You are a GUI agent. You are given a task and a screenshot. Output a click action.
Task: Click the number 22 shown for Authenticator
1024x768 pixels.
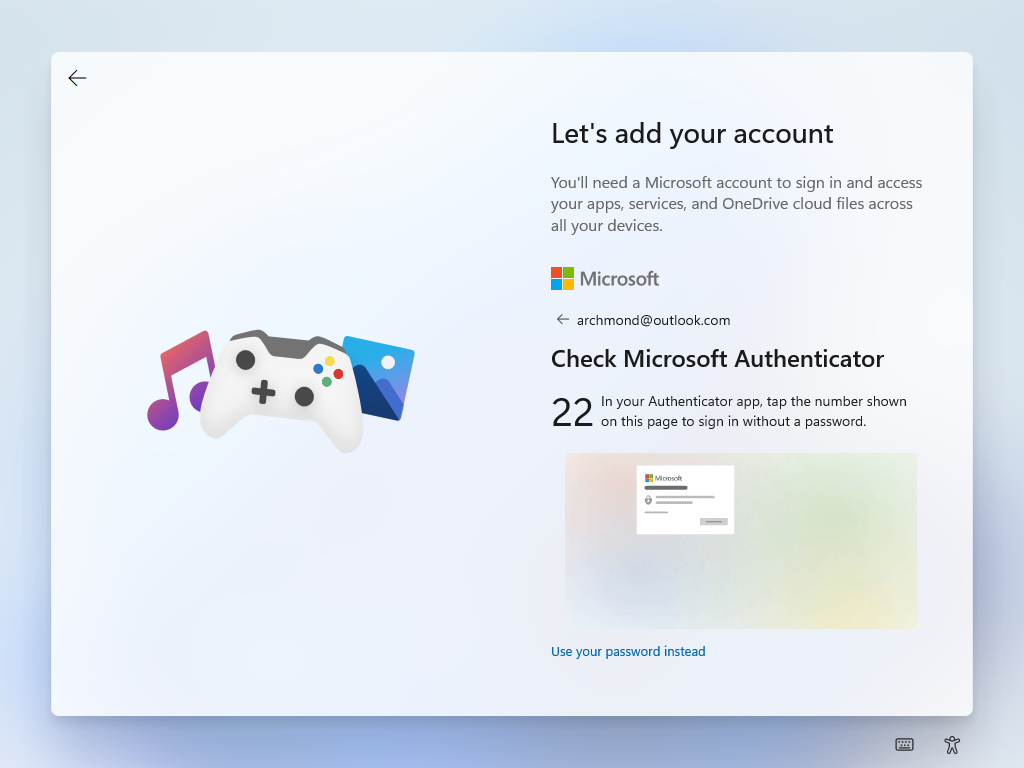pyautogui.click(x=572, y=413)
